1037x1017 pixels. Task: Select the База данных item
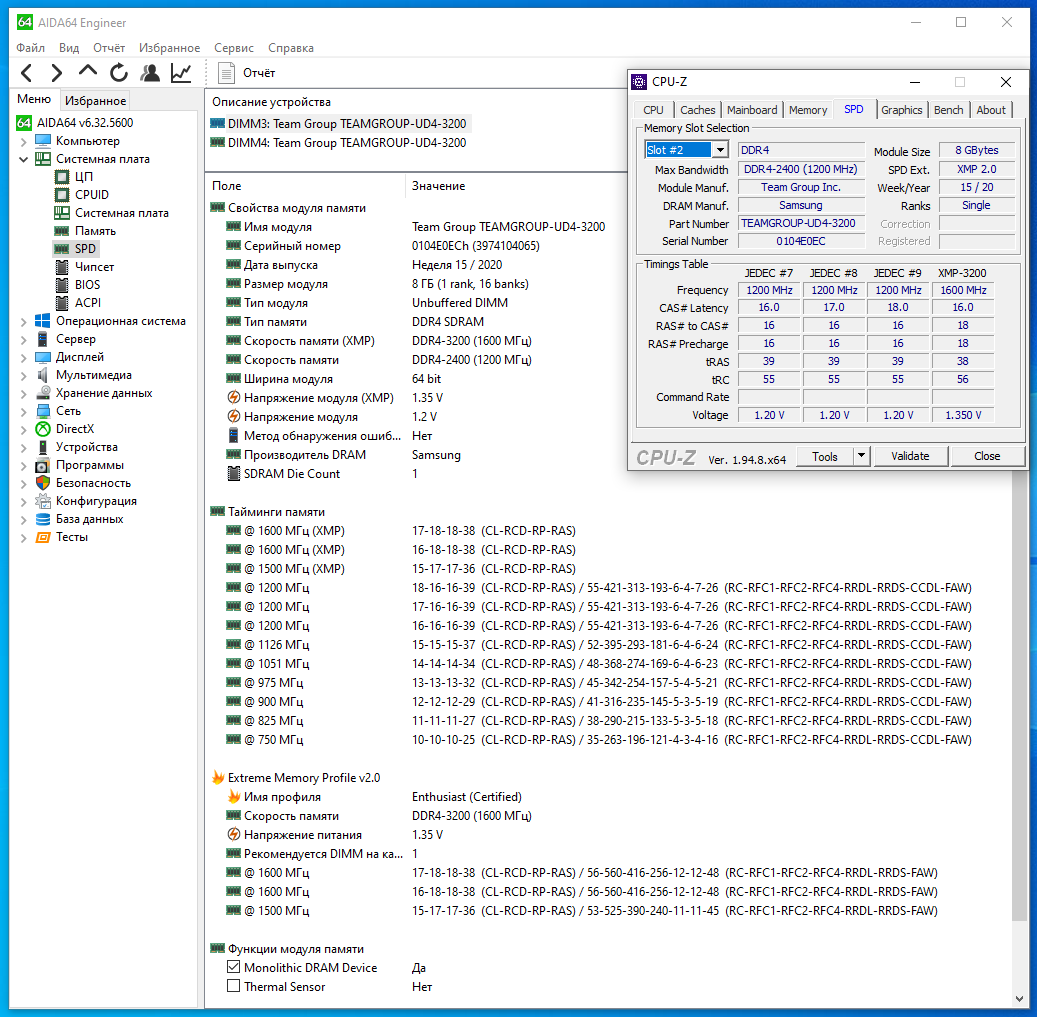pyautogui.click(x=89, y=519)
